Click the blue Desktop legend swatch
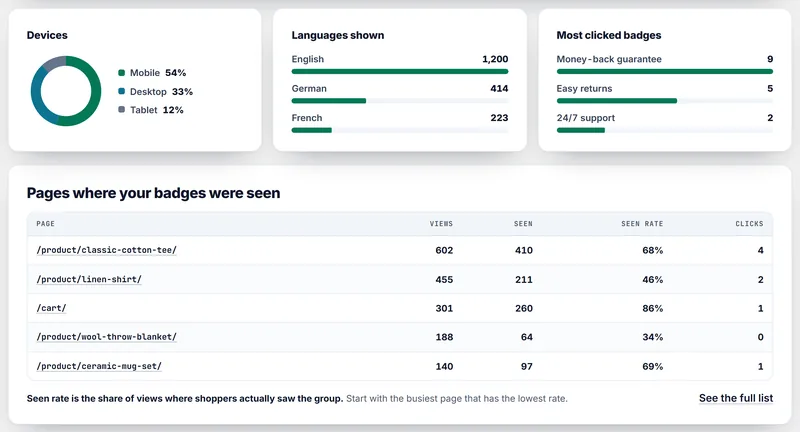Viewport: 800px width, 432px height. coord(121,91)
